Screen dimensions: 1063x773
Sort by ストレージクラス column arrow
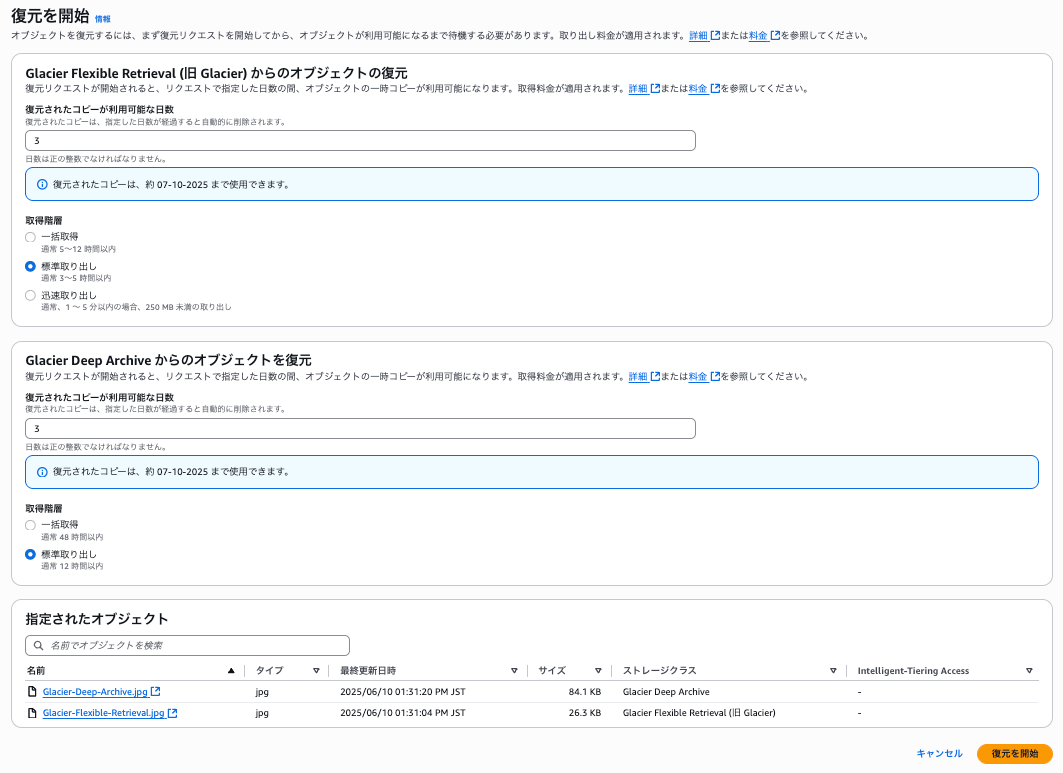coord(833,671)
